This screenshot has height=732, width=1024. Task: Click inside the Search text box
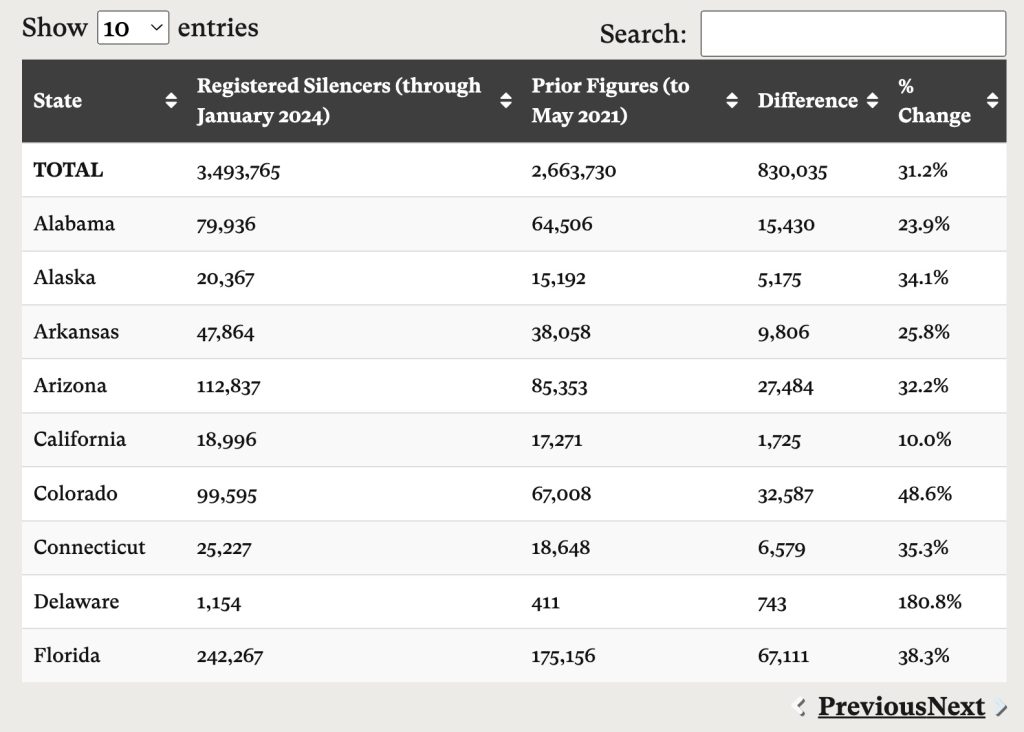[x=853, y=34]
